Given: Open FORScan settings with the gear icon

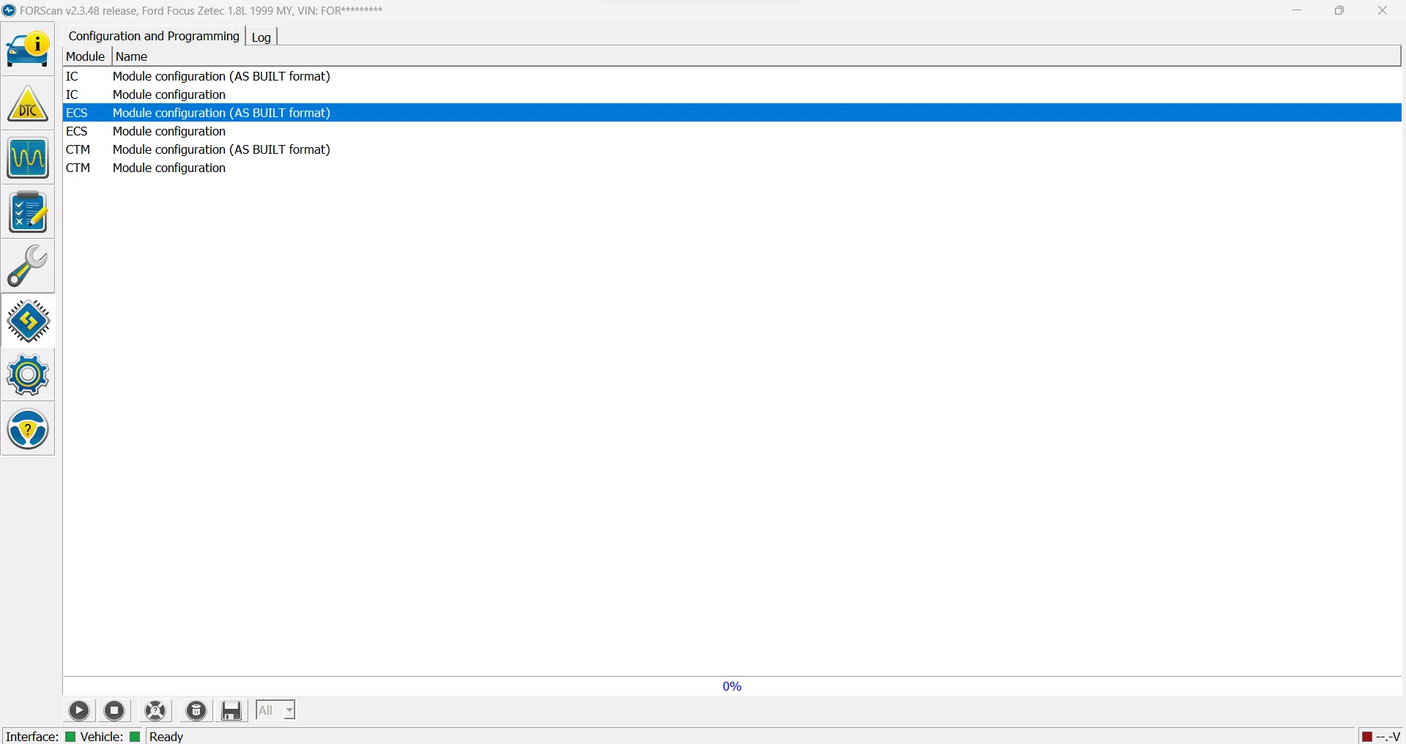Looking at the screenshot, I should 27,374.
